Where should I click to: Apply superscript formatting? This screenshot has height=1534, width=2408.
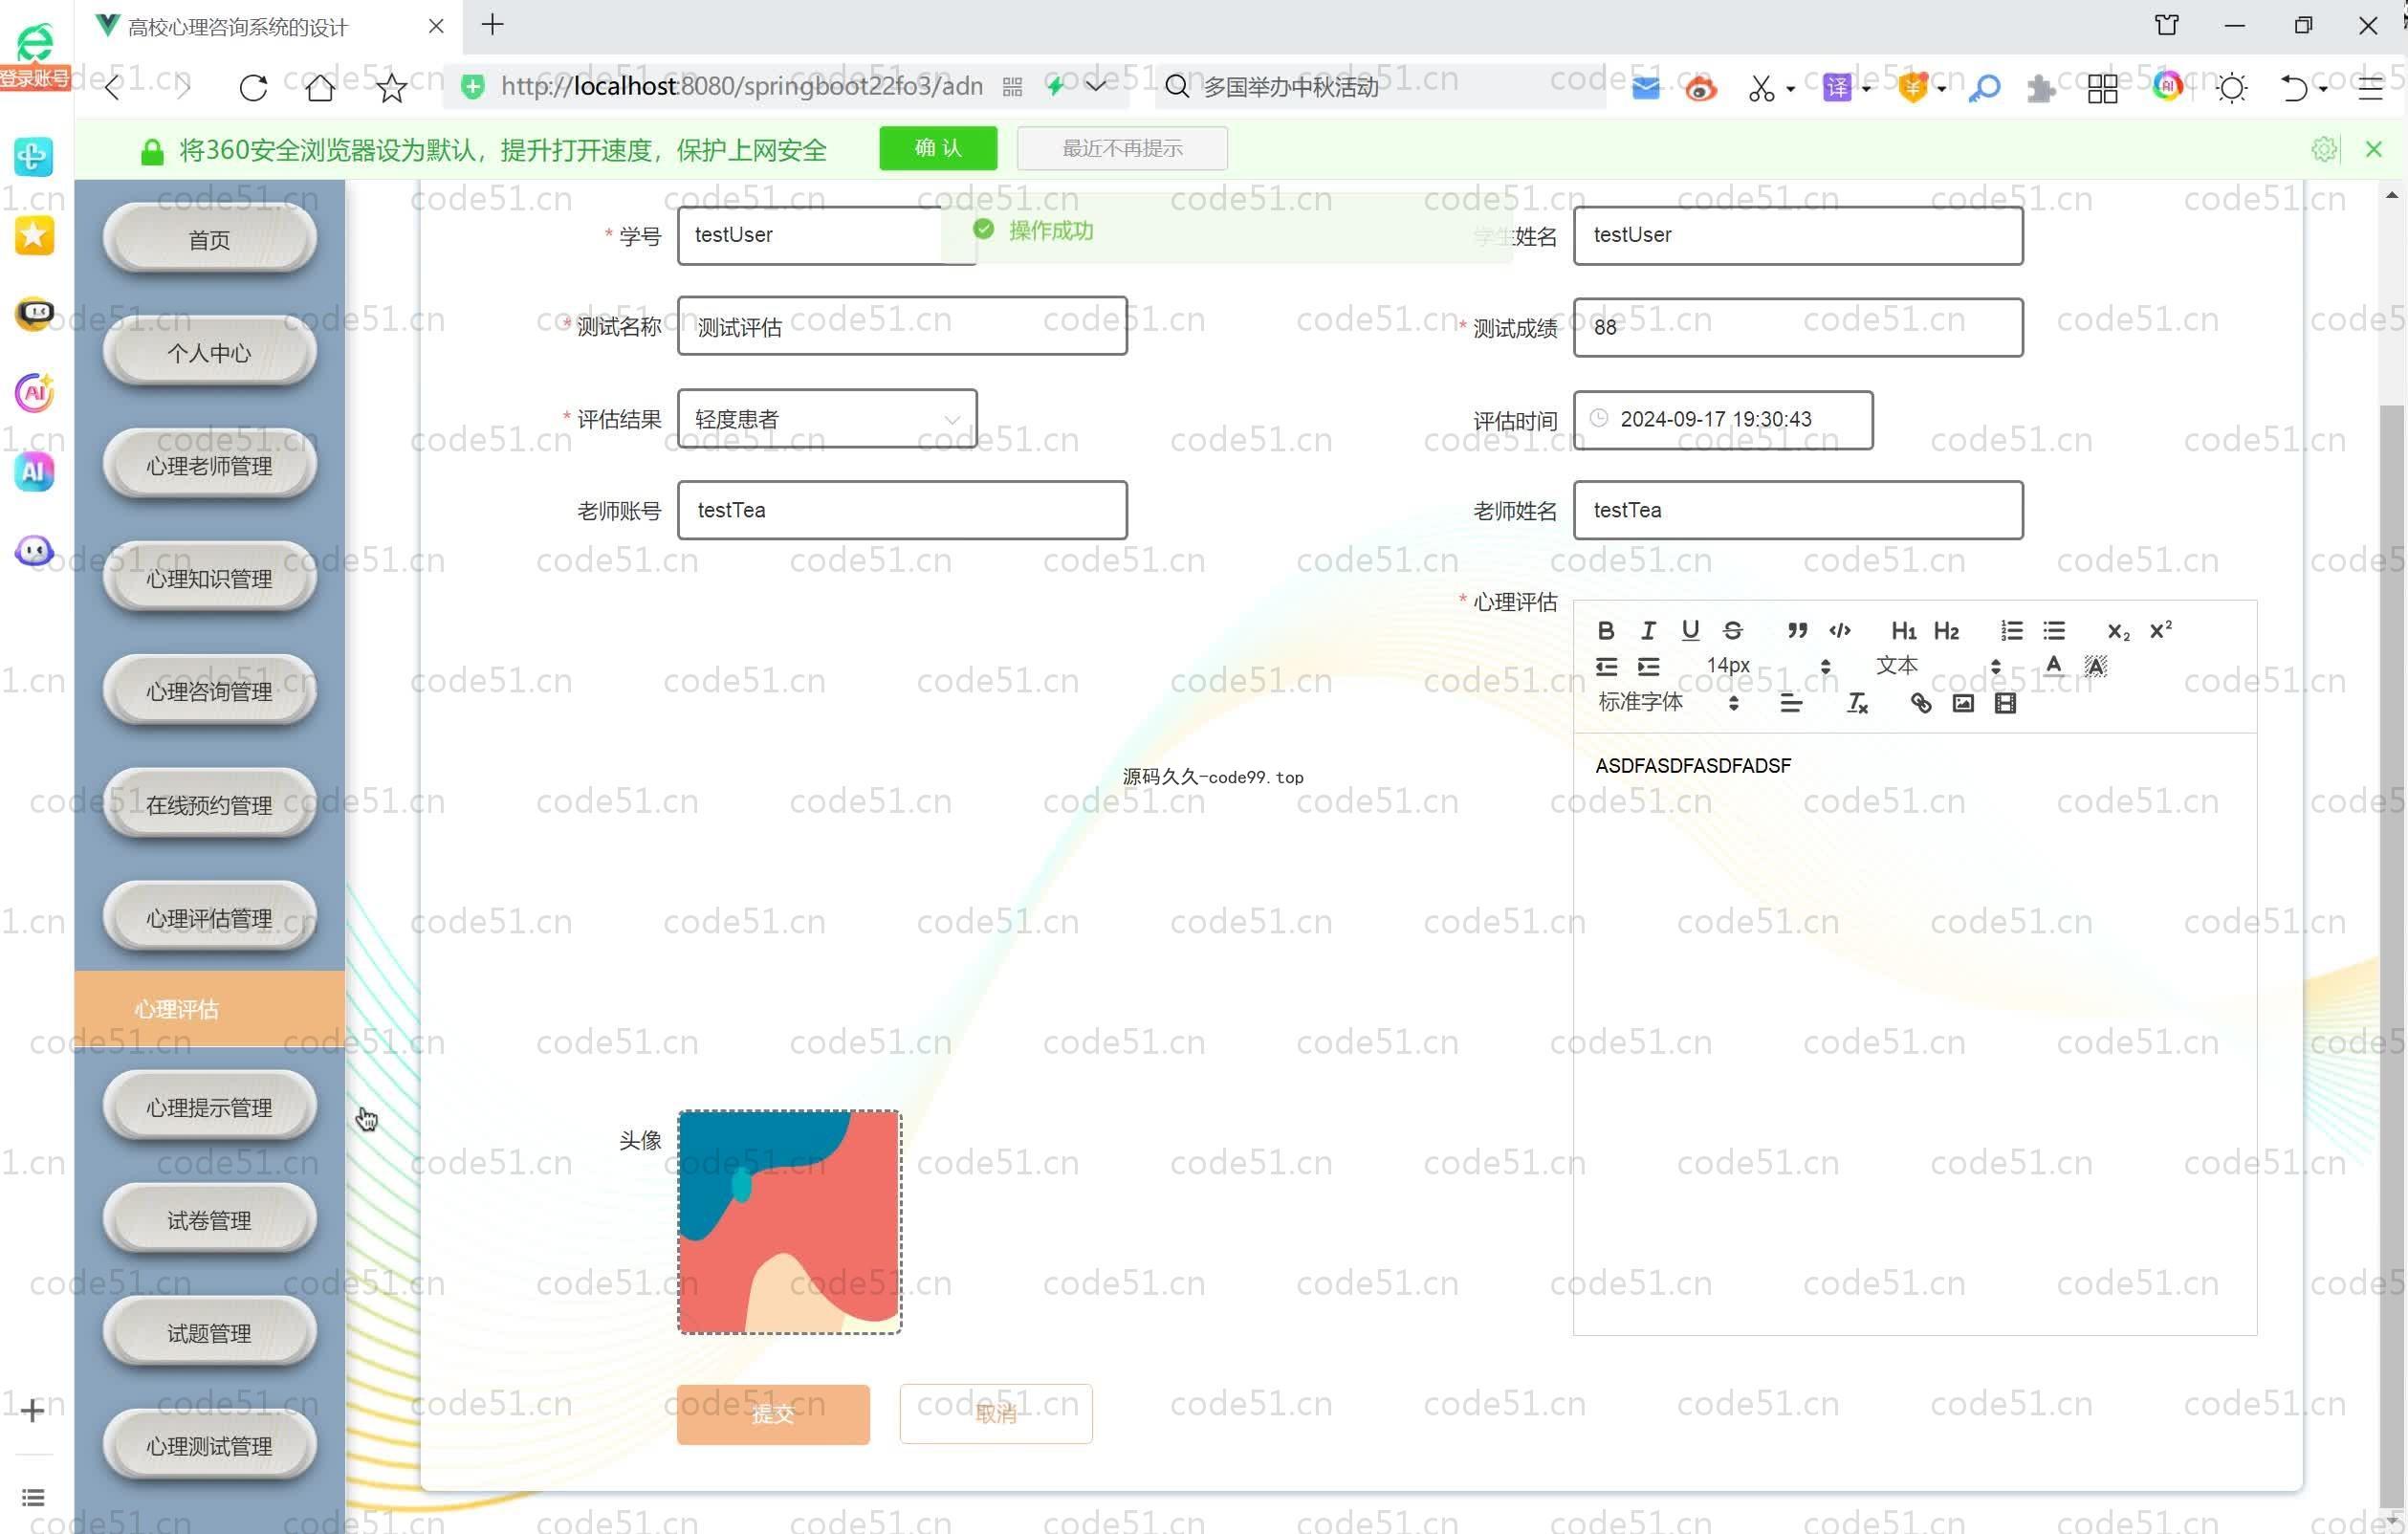click(2160, 630)
